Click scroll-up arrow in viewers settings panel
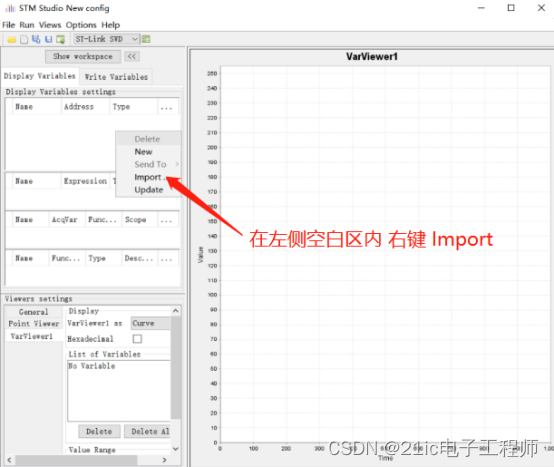 176,311
